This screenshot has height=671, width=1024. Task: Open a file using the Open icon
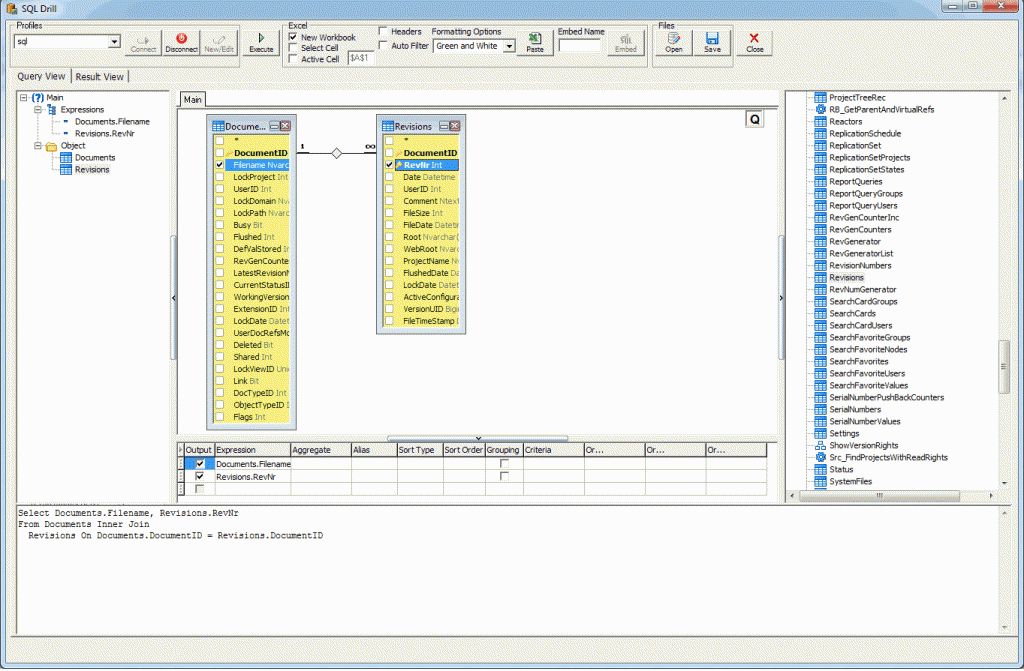[673, 40]
